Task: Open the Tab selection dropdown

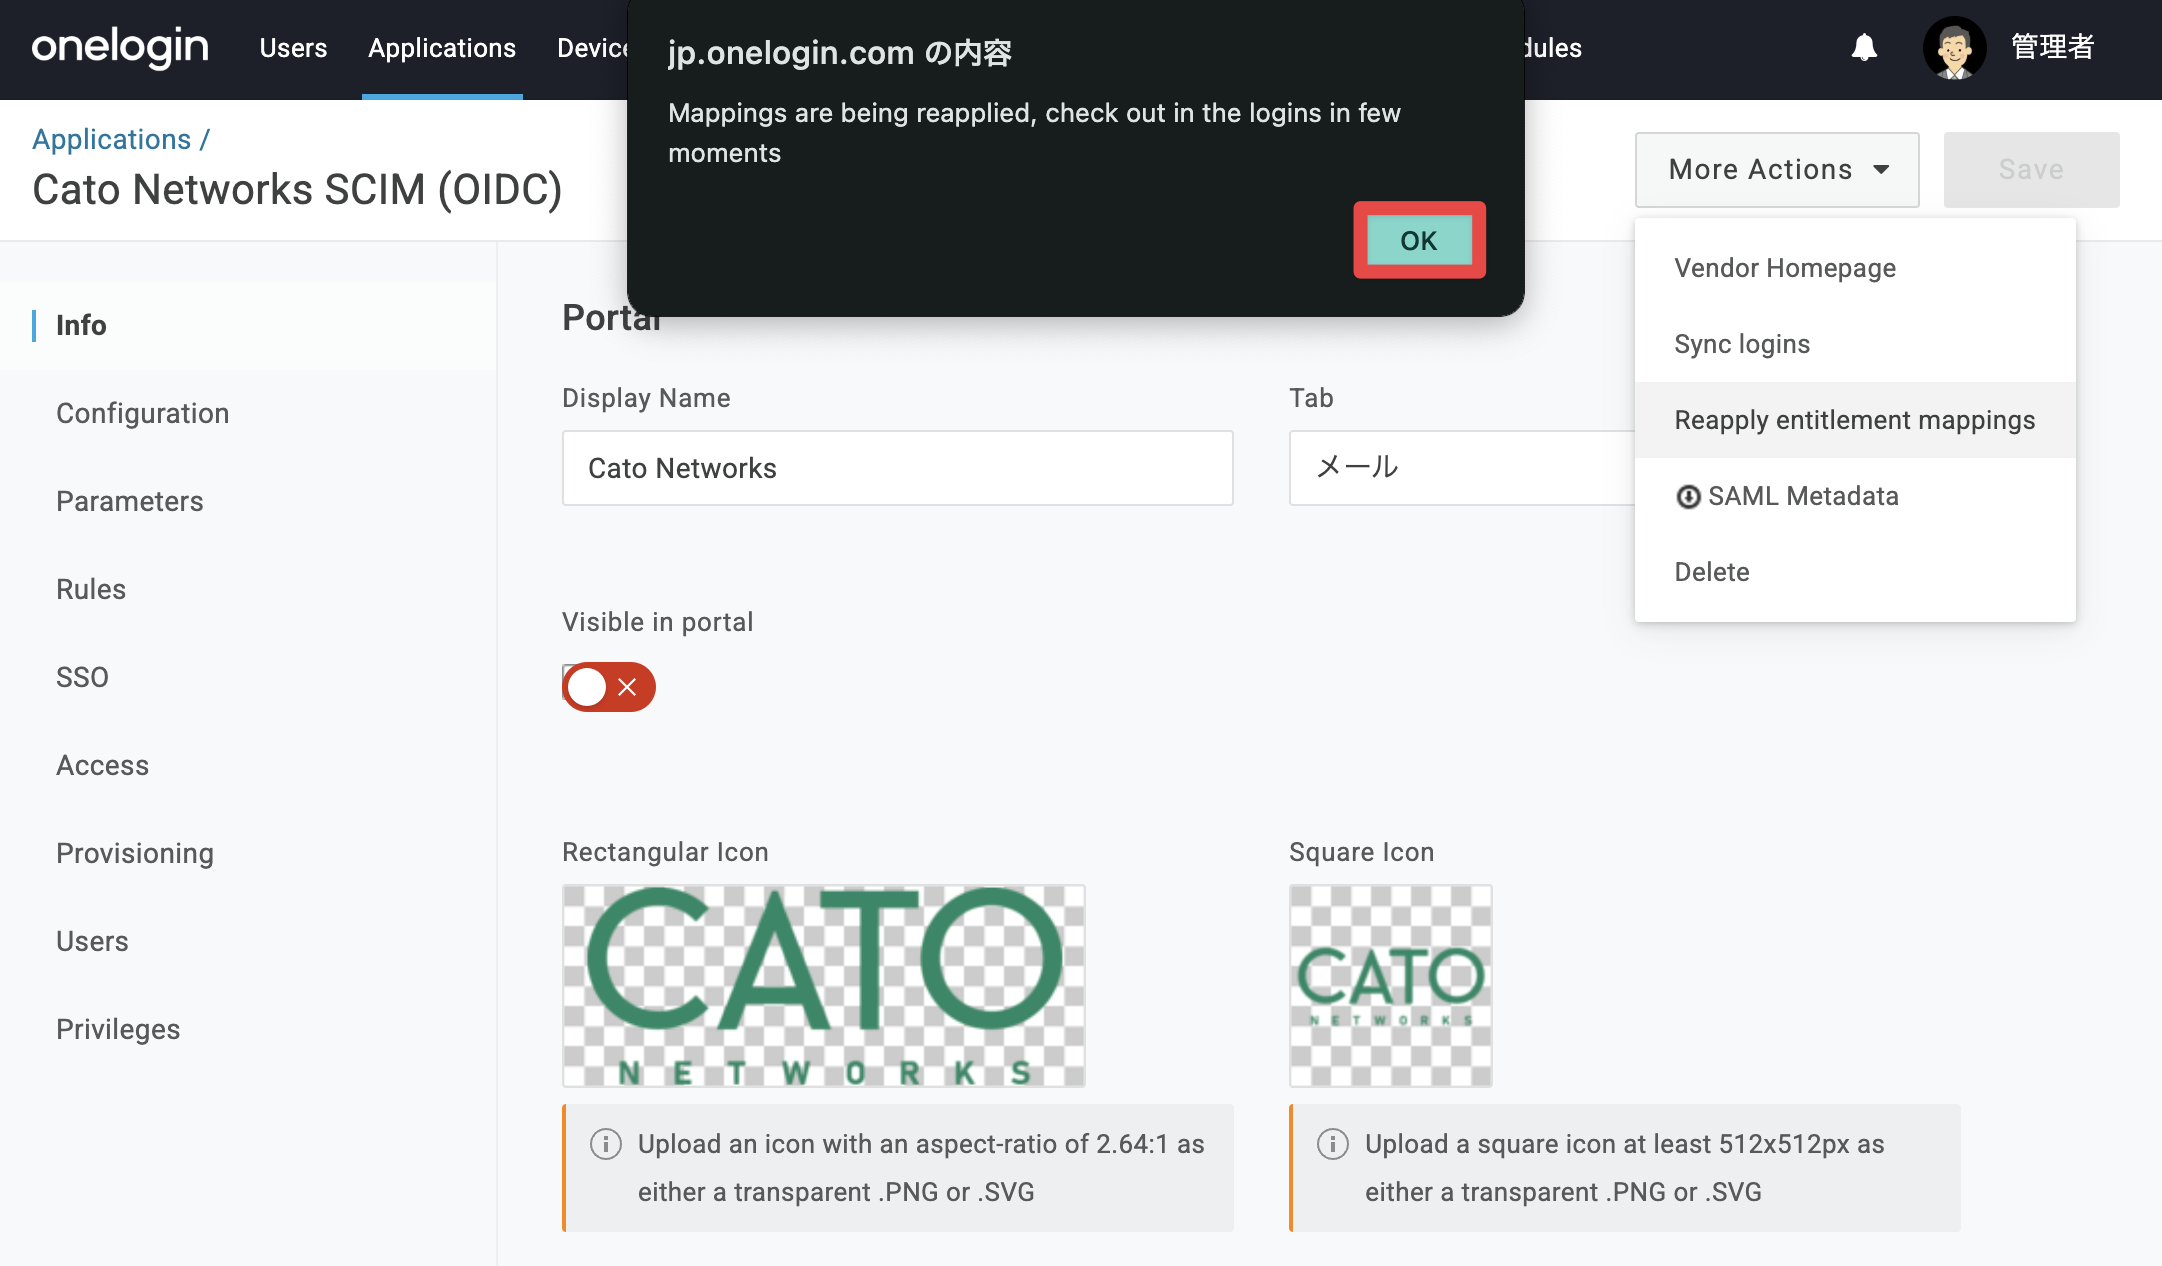Action: coord(1462,468)
